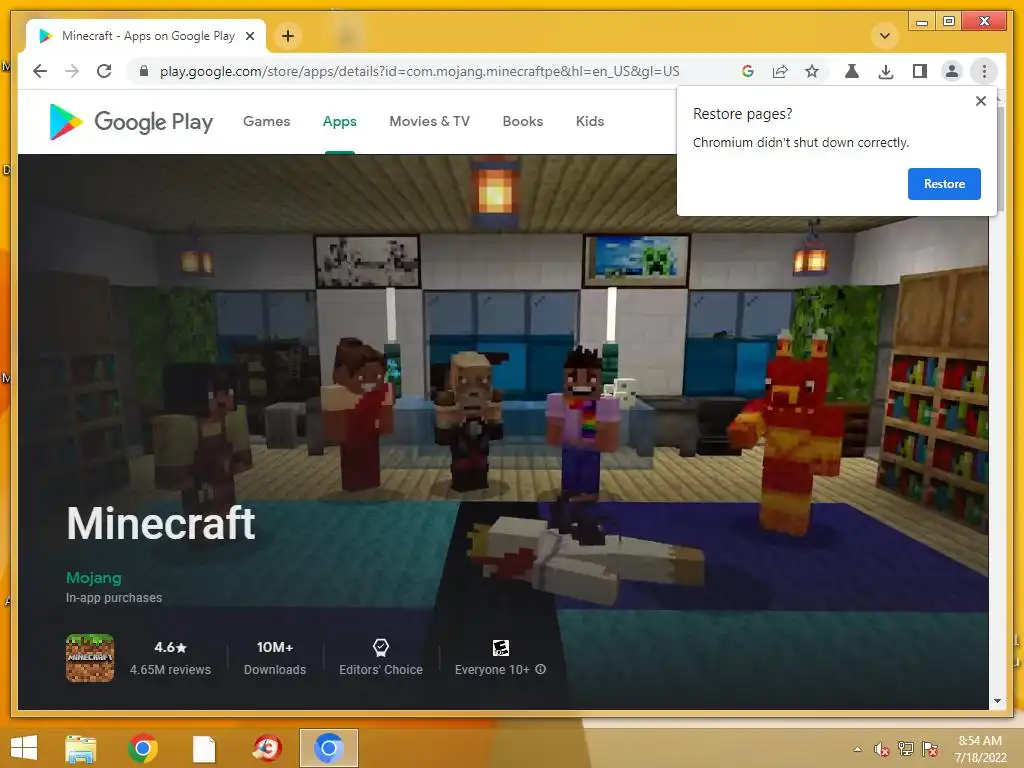The height and width of the screenshot is (768, 1024).
Task: Open the profile avatar menu
Action: tap(952, 71)
